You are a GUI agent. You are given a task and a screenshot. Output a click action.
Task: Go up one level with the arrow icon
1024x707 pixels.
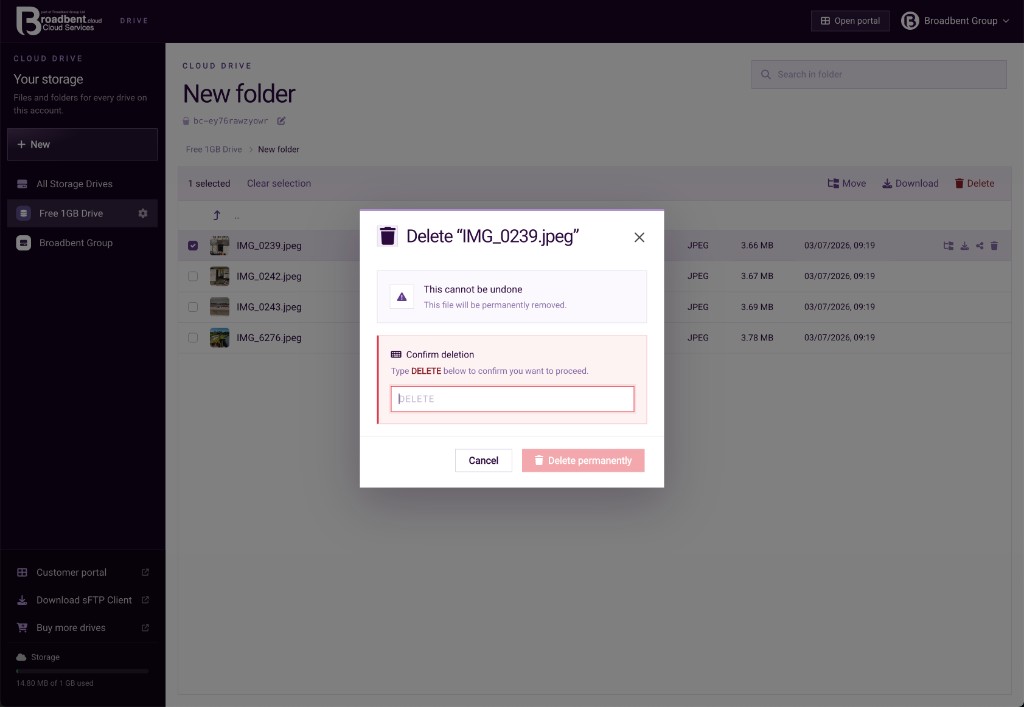click(x=217, y=215)
